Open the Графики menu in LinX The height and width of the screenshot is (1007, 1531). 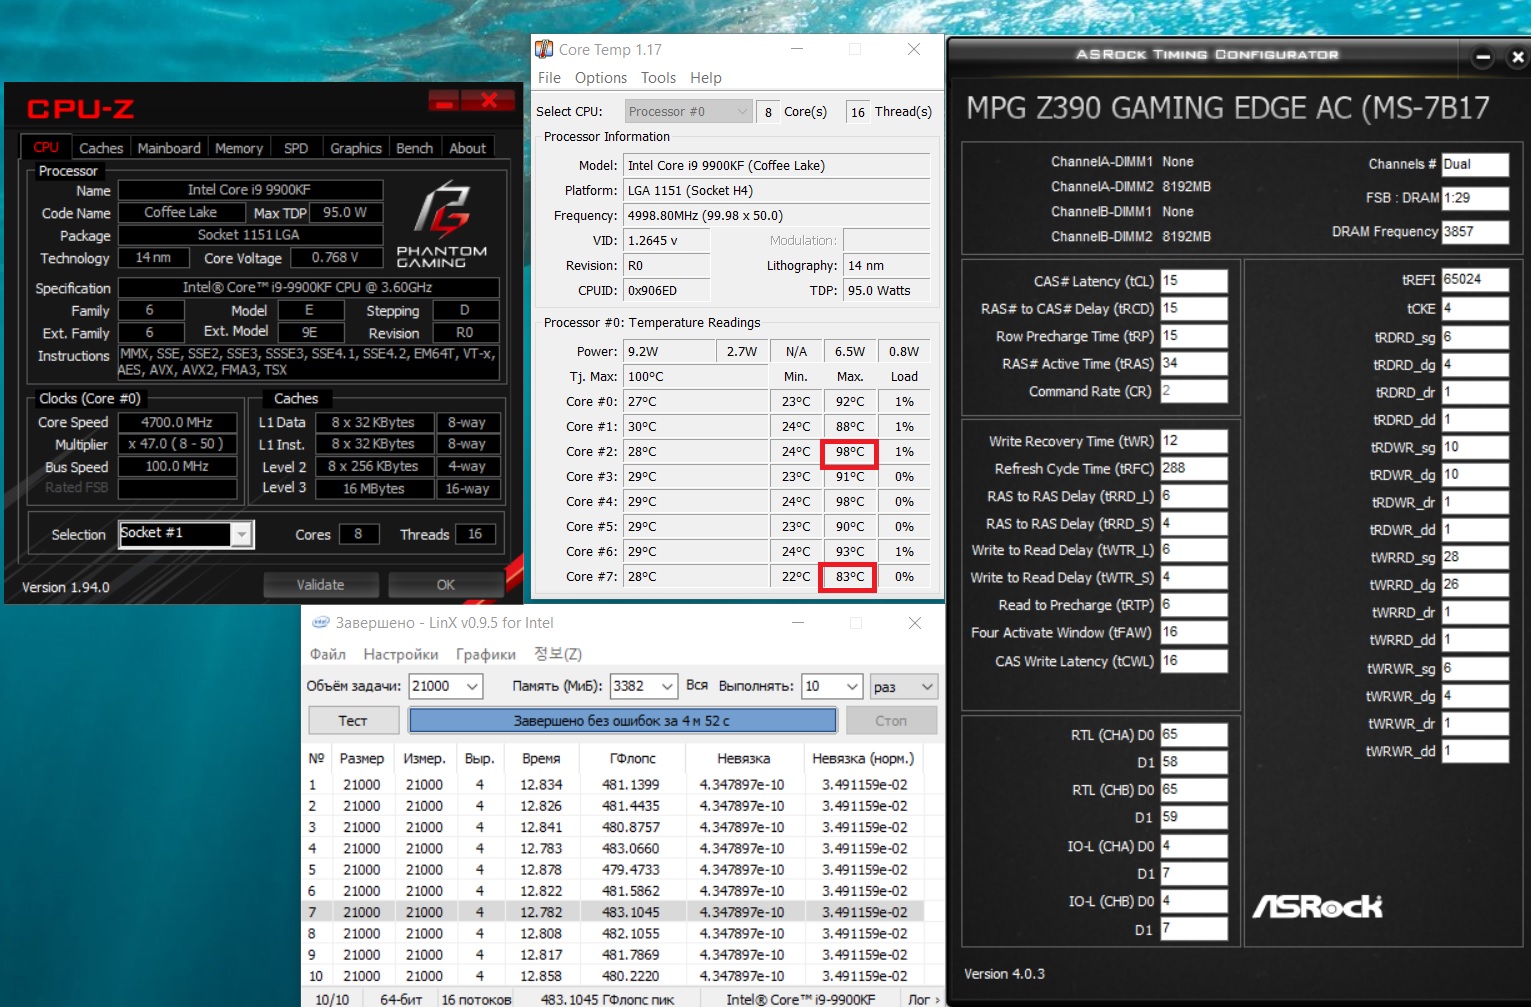(x=486, y=654)
